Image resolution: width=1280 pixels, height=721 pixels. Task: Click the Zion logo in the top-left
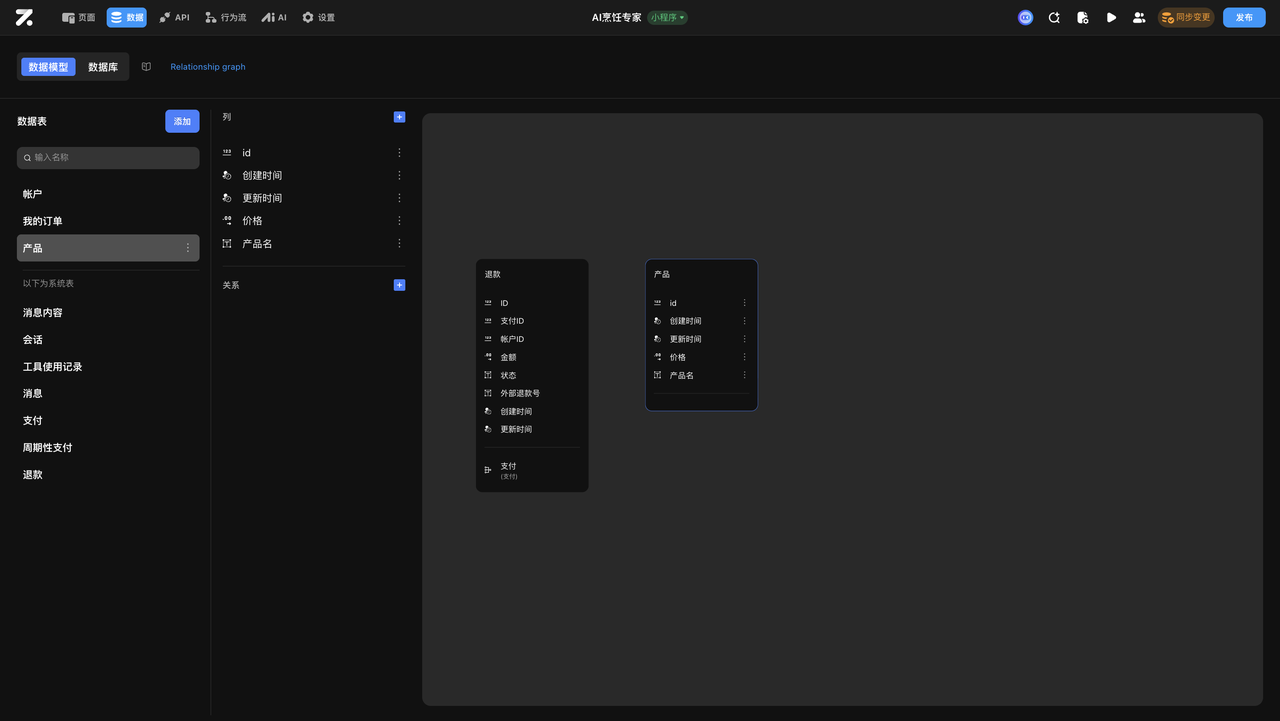(x=24, y=17)
